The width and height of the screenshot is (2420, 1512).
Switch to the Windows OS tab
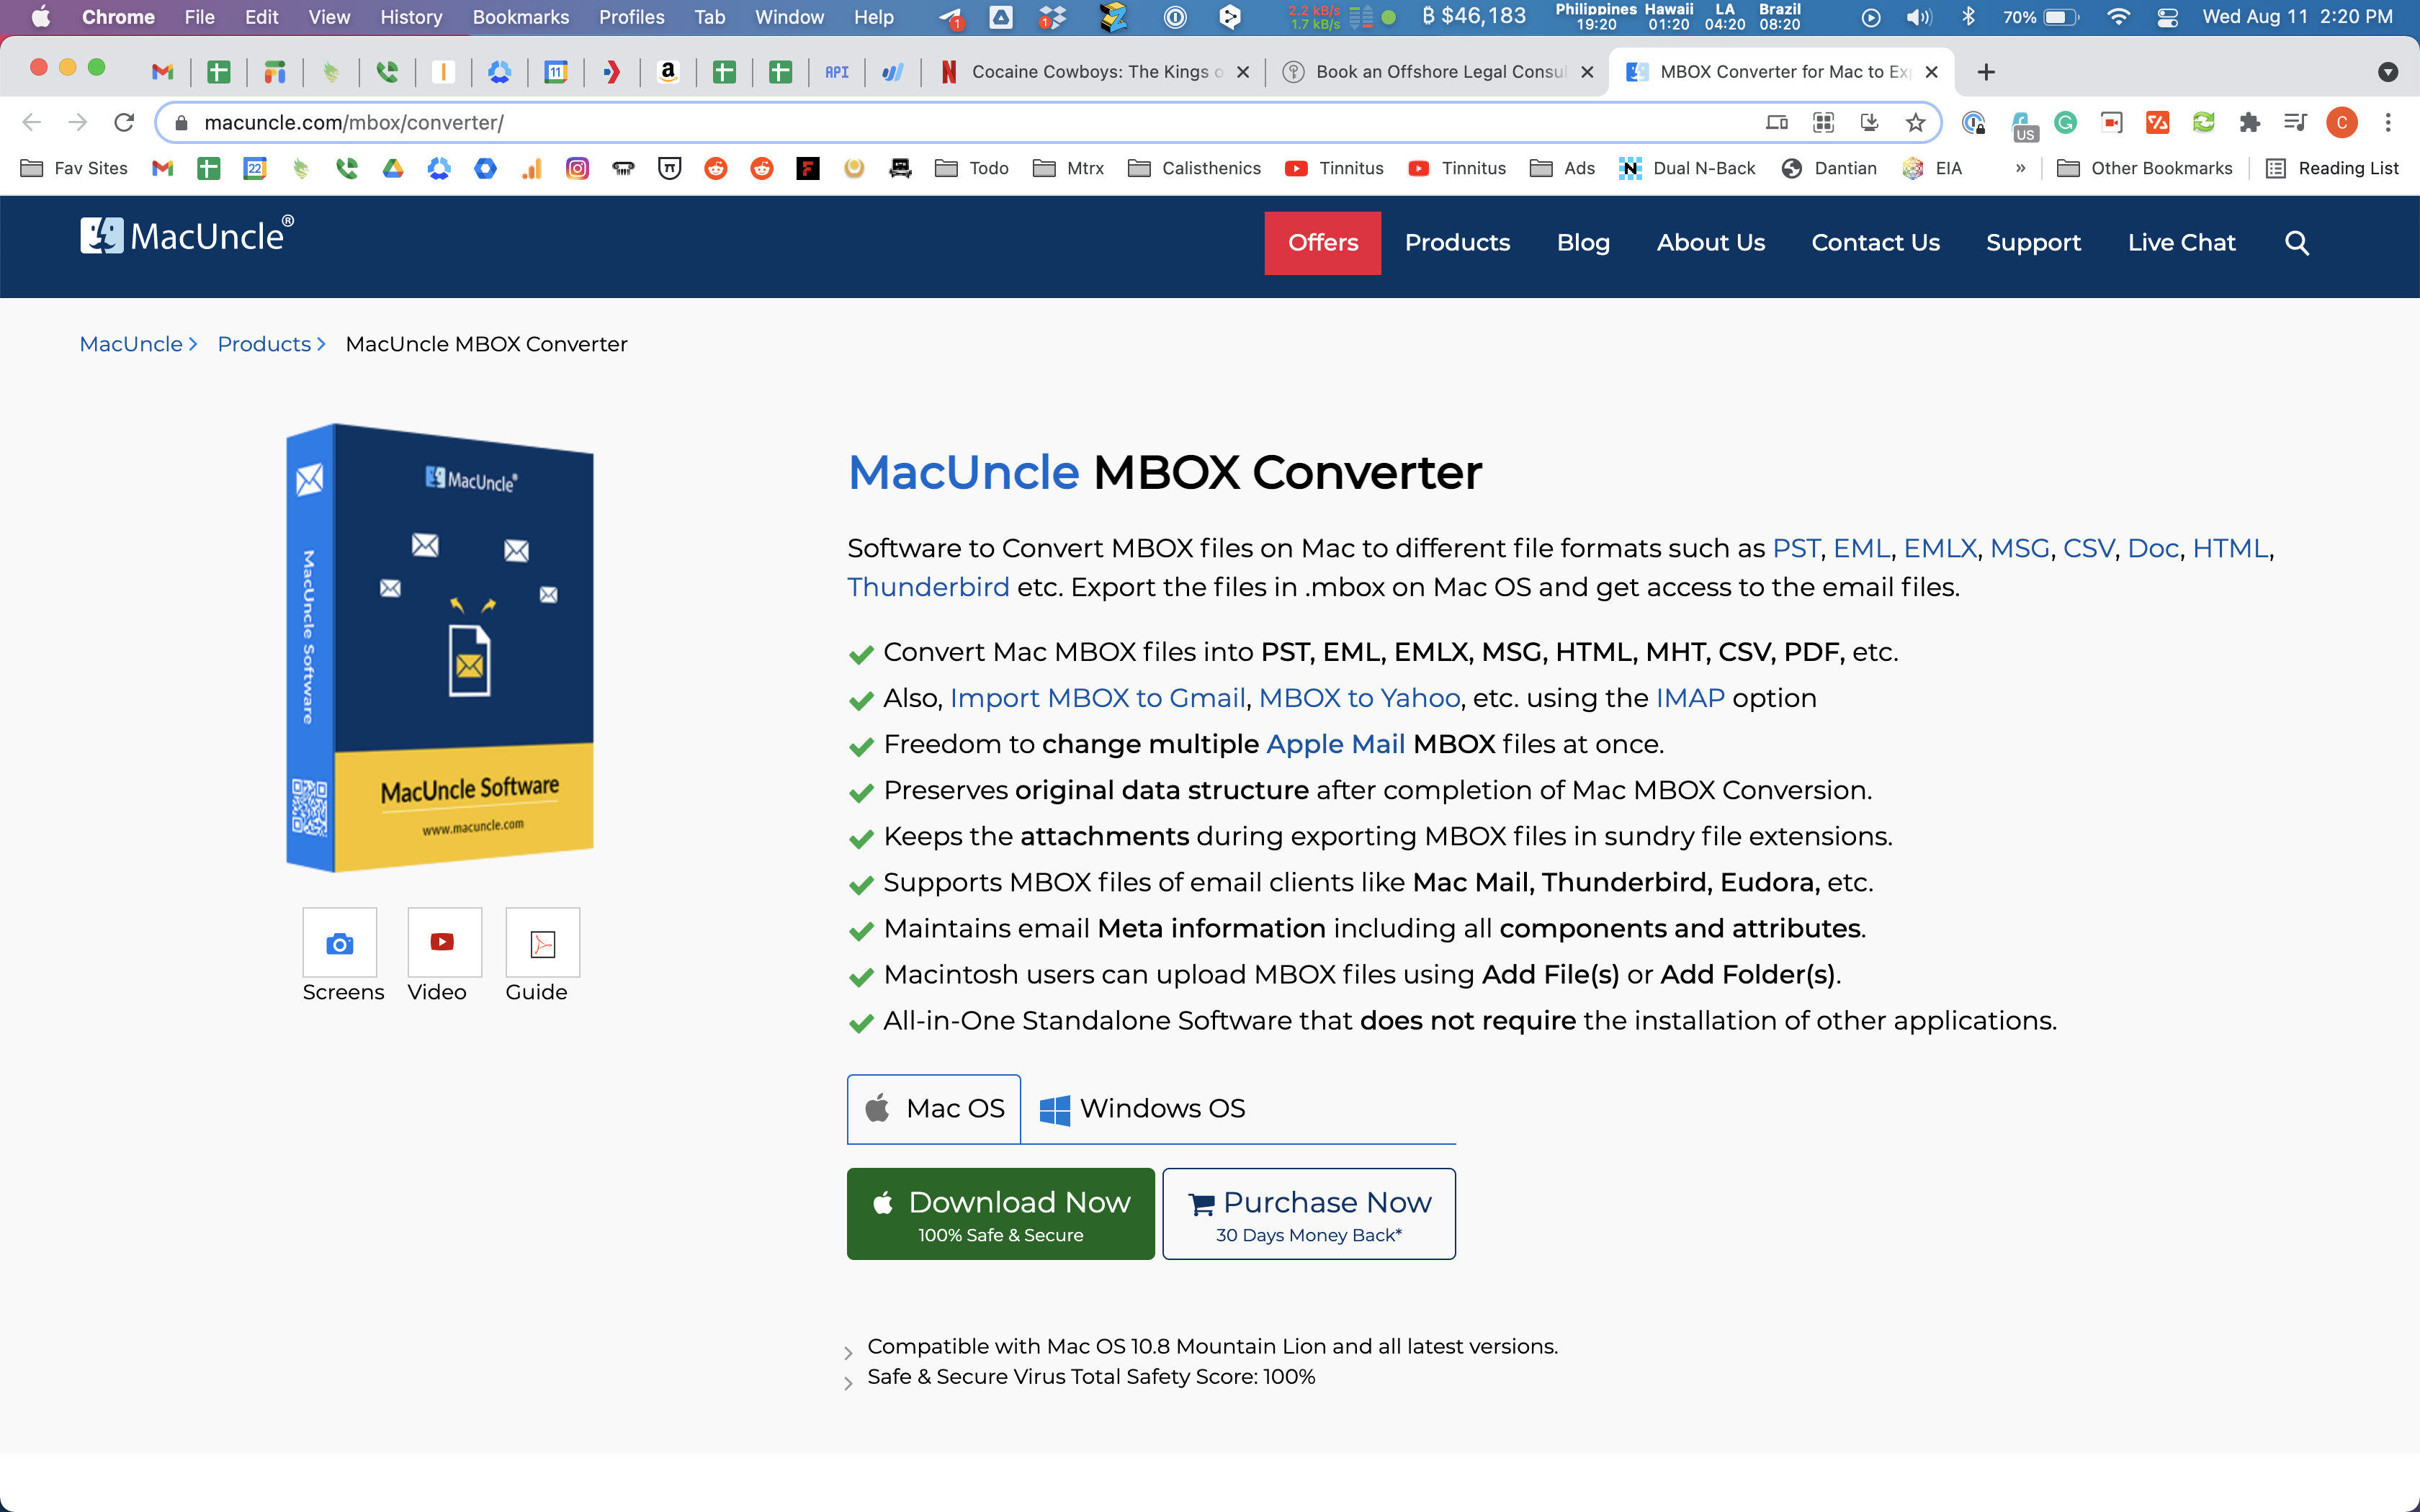click(x=1142, y=1108)
